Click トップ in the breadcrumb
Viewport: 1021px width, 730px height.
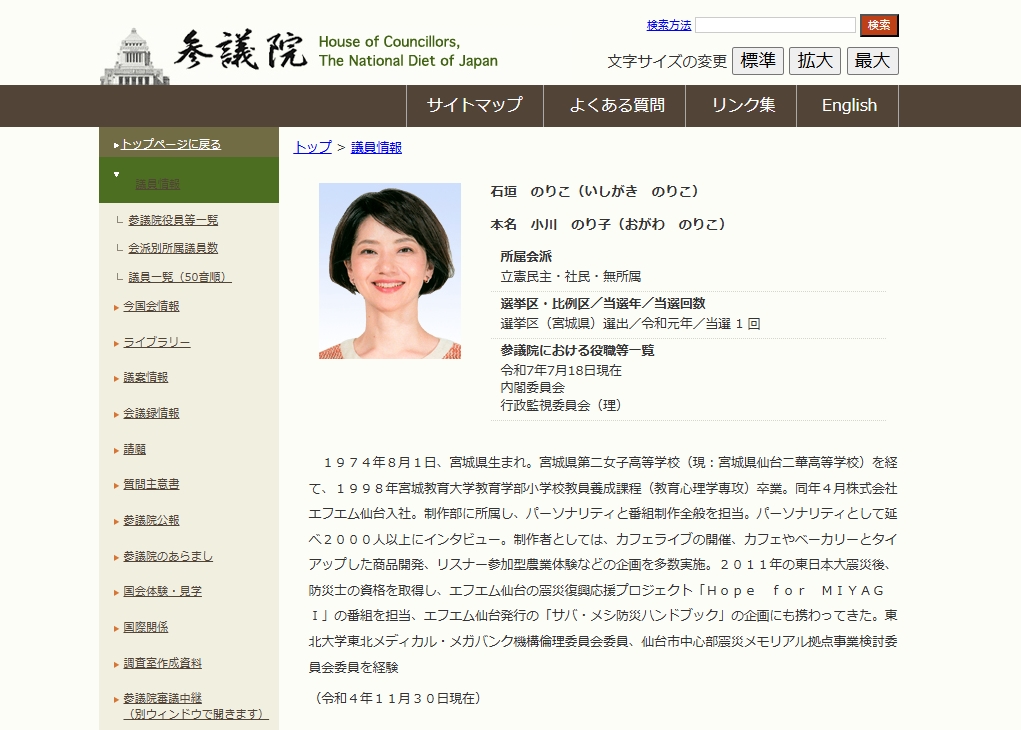(313, 147)
